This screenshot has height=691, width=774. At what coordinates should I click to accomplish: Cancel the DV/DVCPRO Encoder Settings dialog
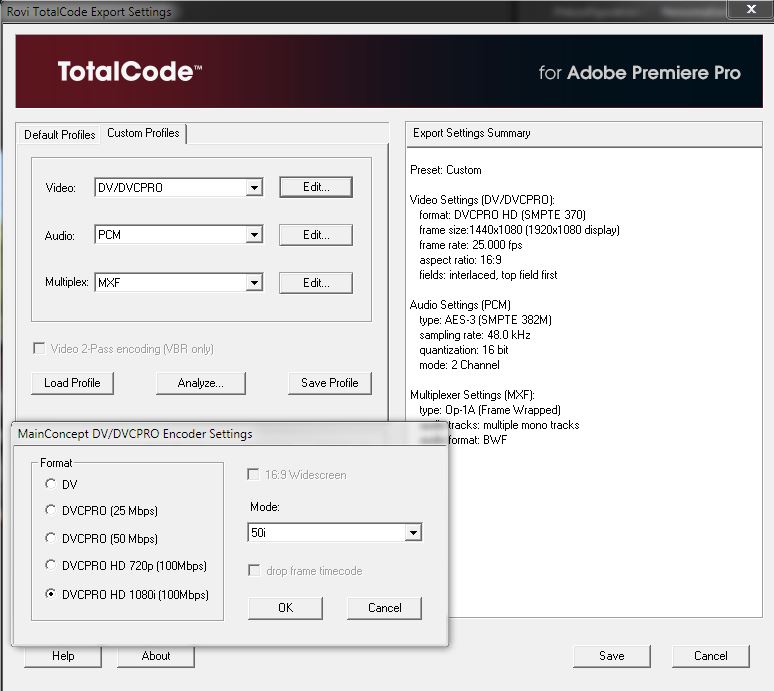(x=385, y=608)
